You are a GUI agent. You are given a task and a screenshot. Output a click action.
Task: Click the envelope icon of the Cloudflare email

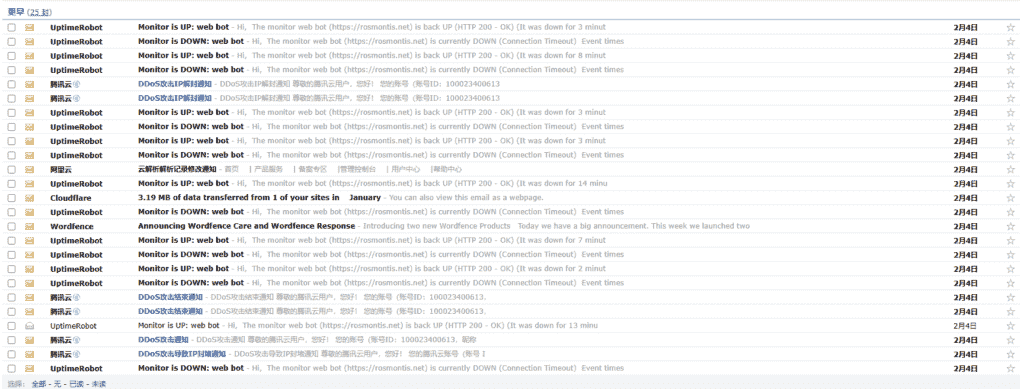(29, 198)
